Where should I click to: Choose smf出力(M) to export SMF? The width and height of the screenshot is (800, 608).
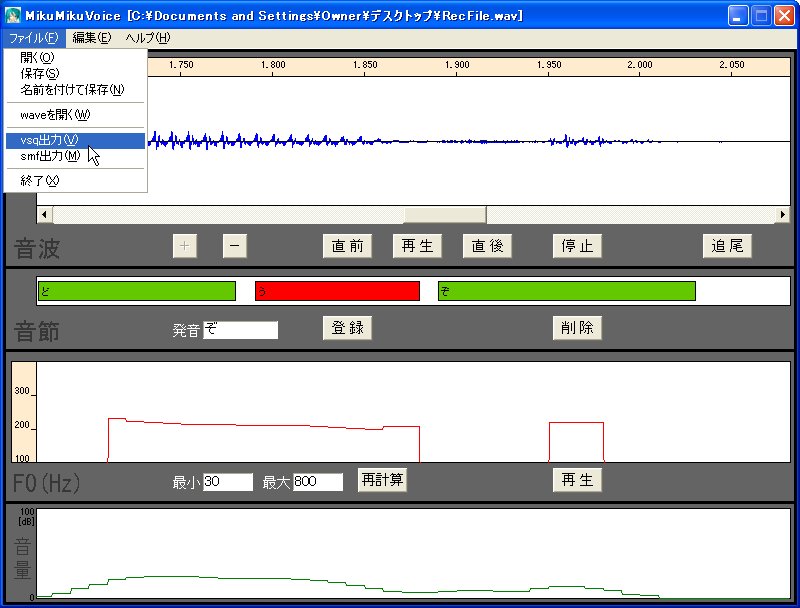(76, 156)
